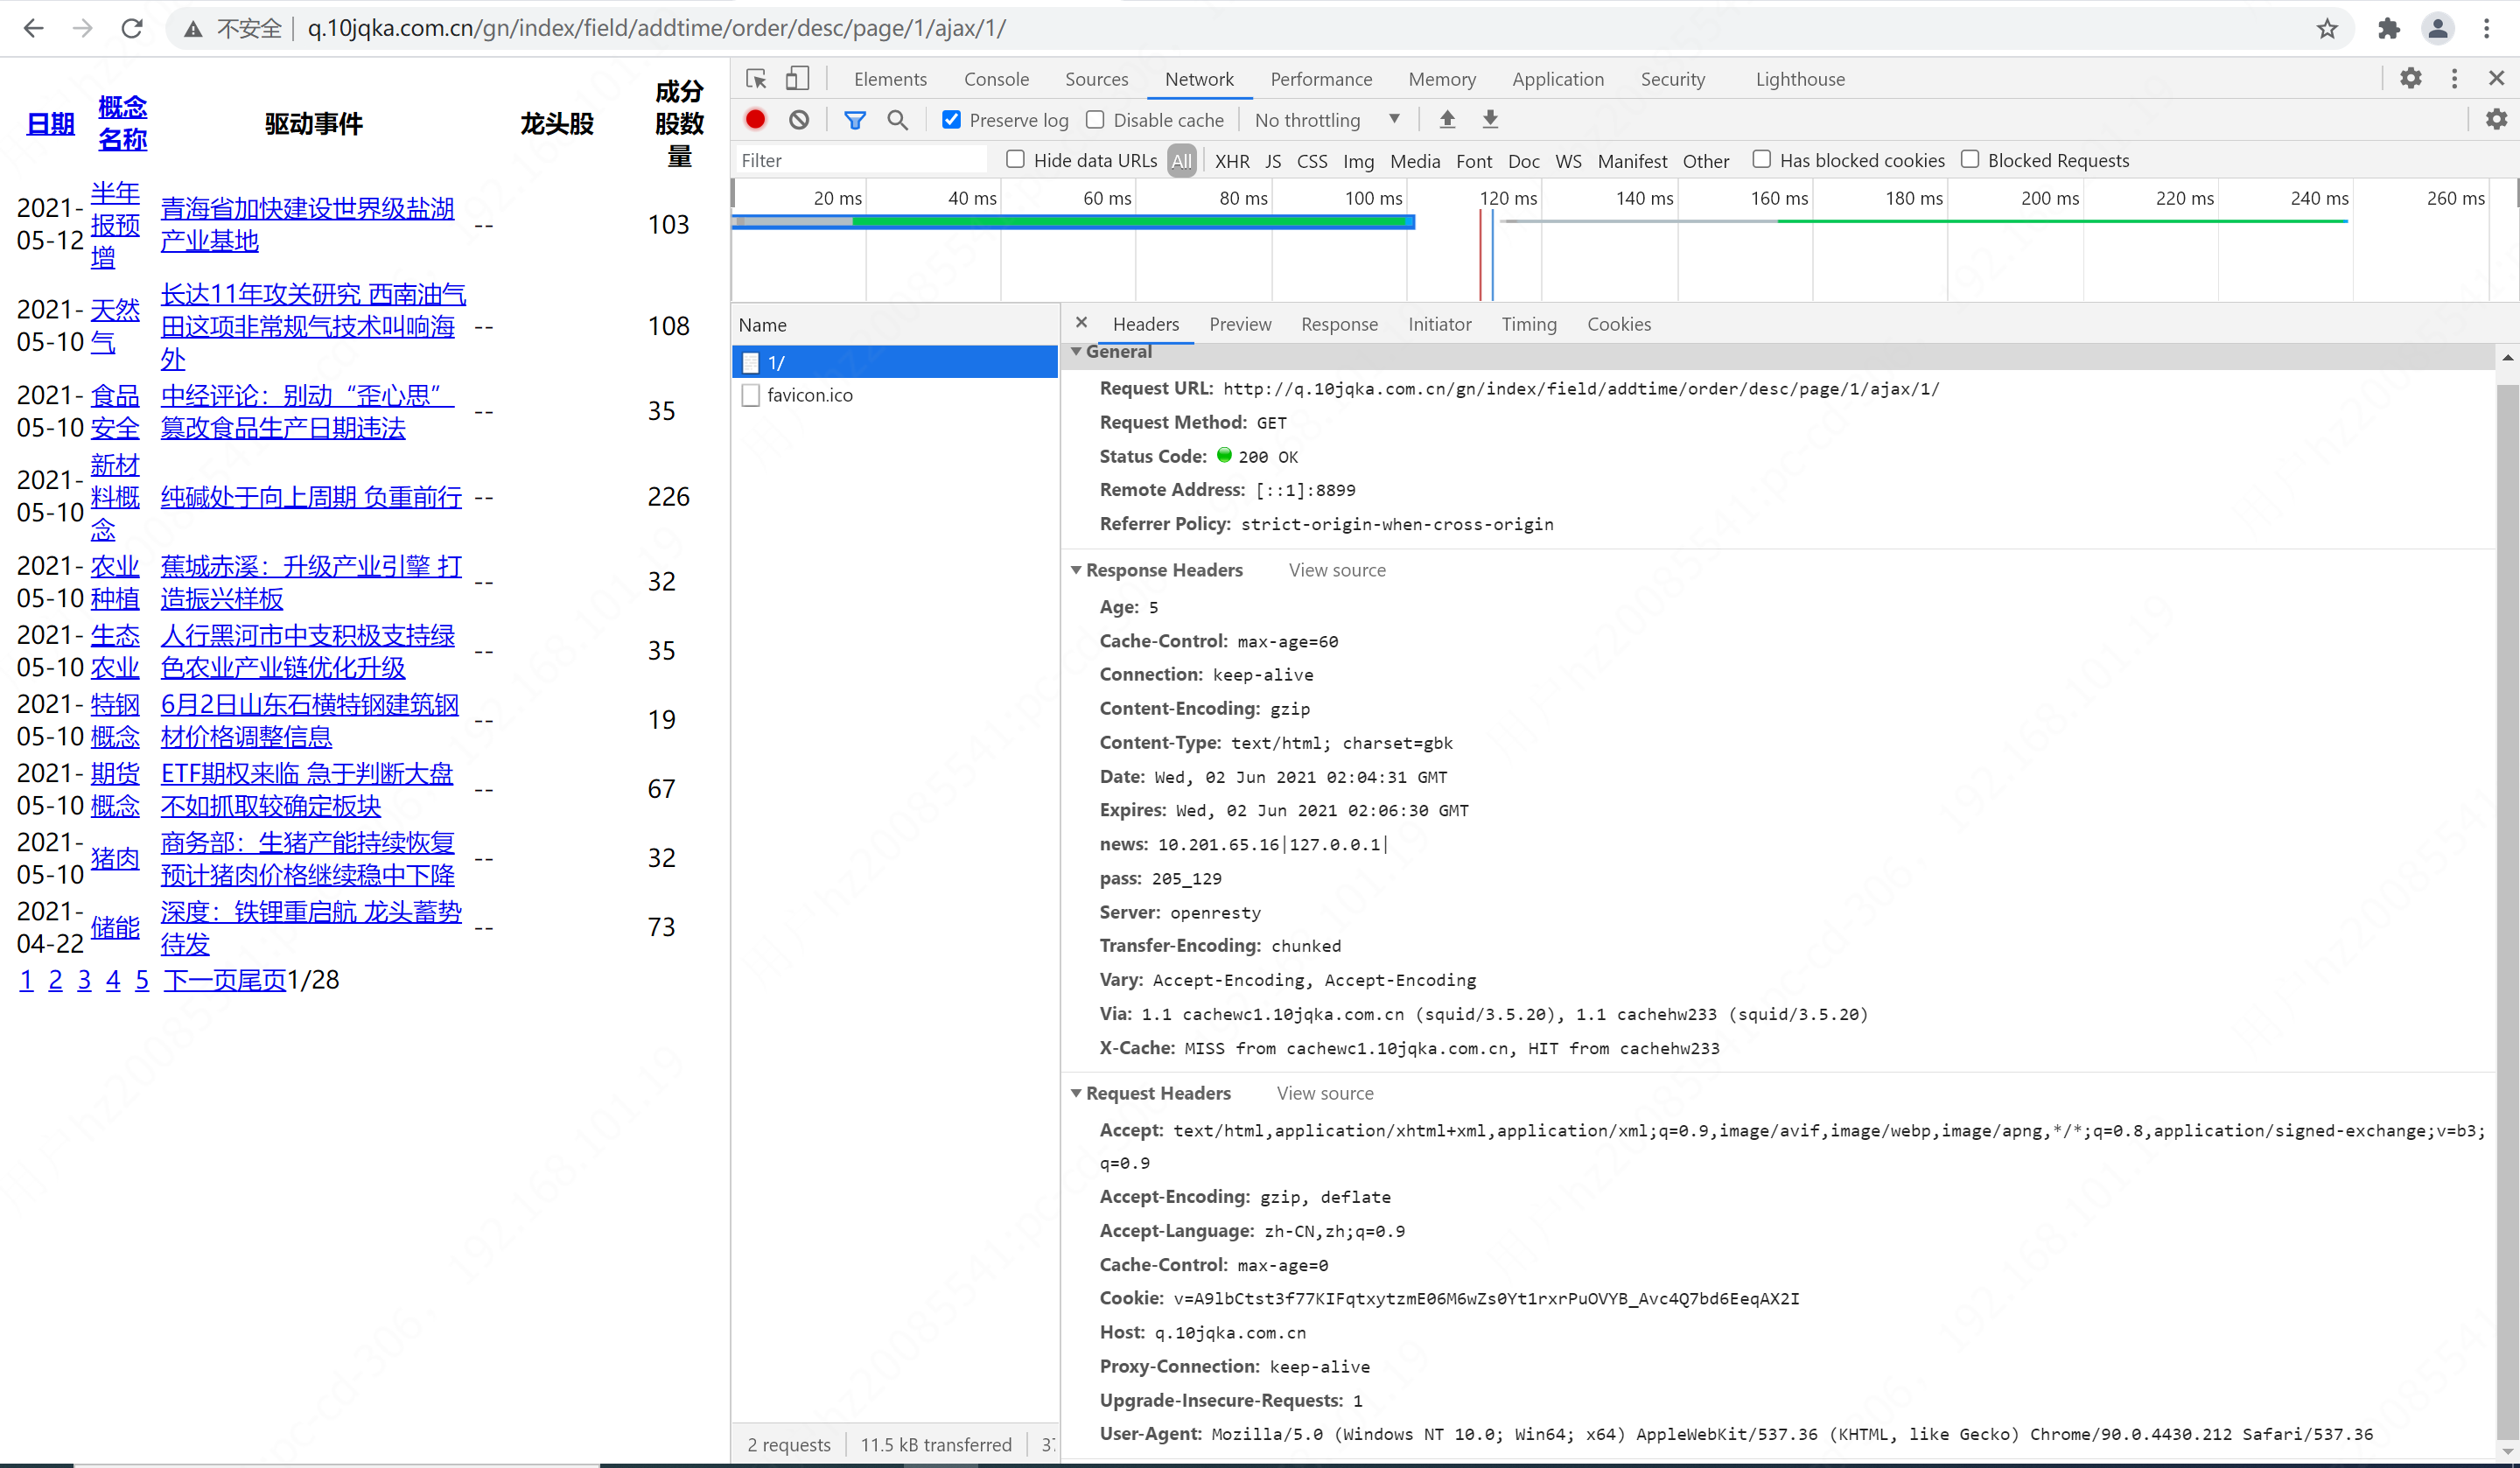Collapse the Request Headers section
The height and width of the screenshot is (1468, 2520).
point(1076,1093)
